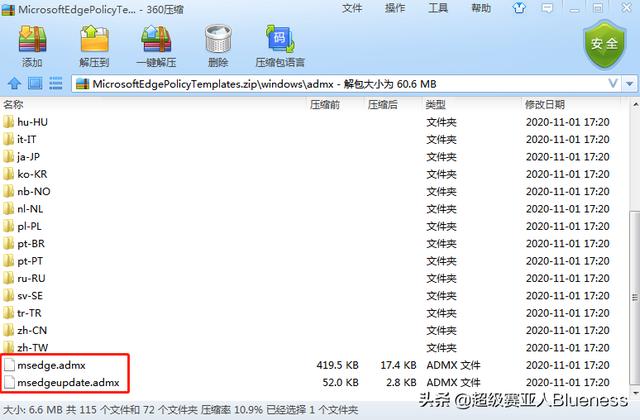Sort by 修改日期 column header

(545, 104)
